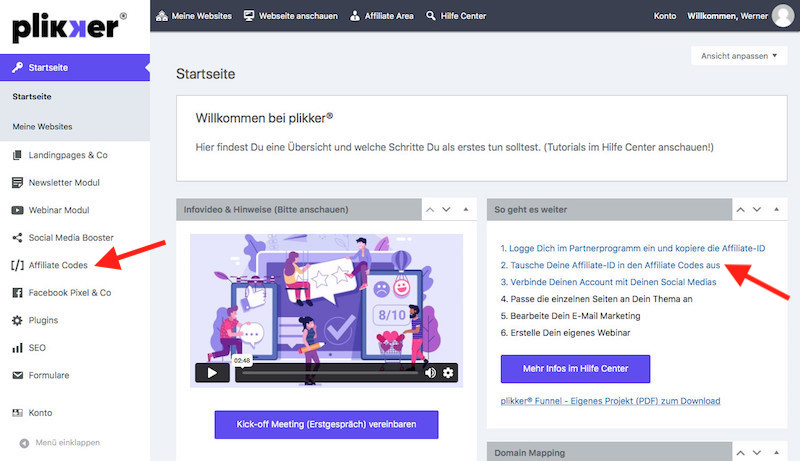Open the plikker Funnel PDF download link
Screen dimensions: 800x461
tap(610, 401)
